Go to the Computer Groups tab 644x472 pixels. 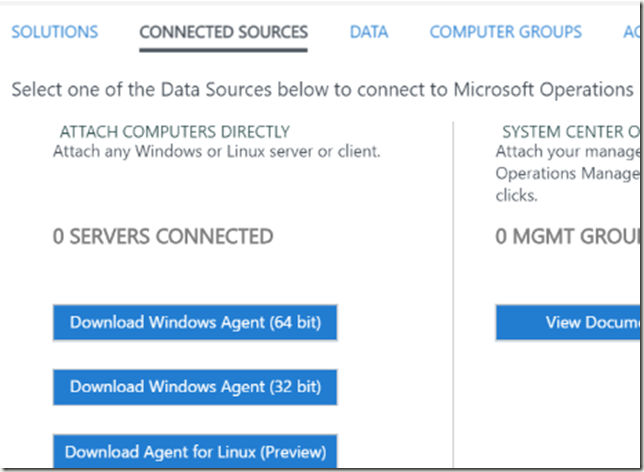(x=506, y=32)
